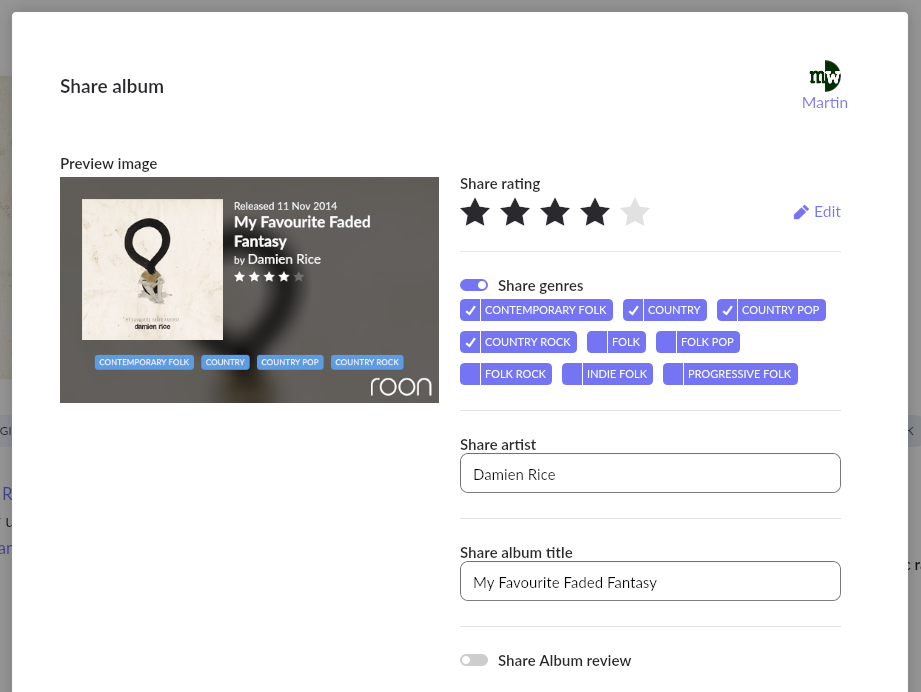Click the Contemporary Folk tag in preview

(144, 362)
